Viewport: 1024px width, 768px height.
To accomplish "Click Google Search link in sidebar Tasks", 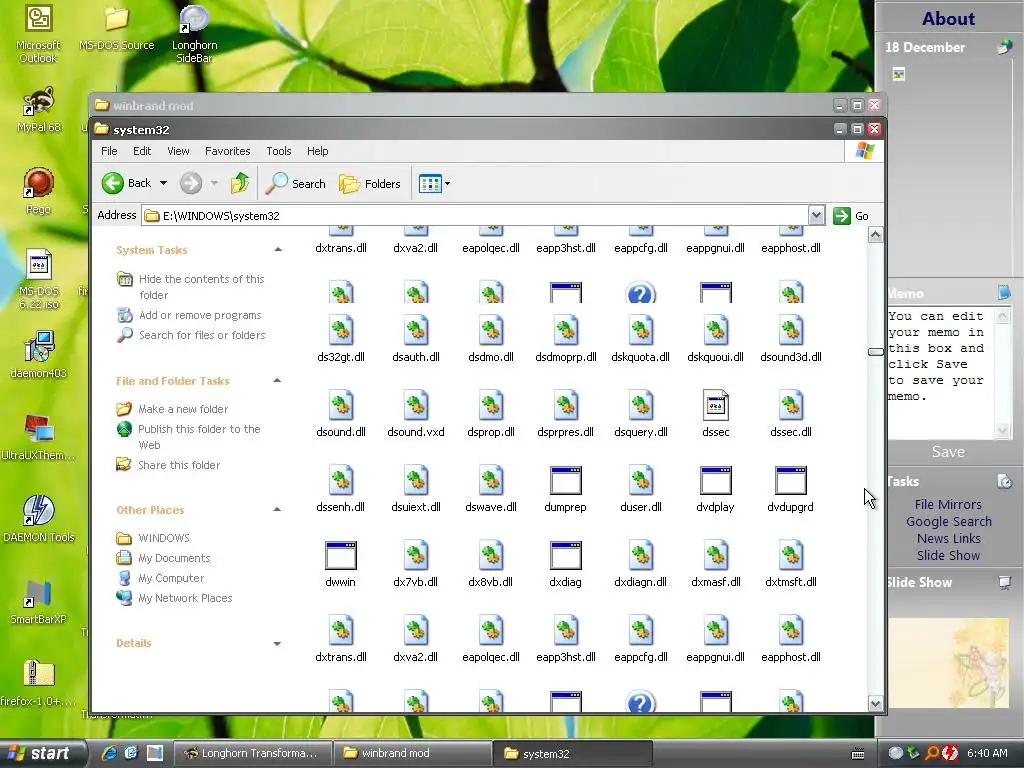I will [x=948, y=521].
